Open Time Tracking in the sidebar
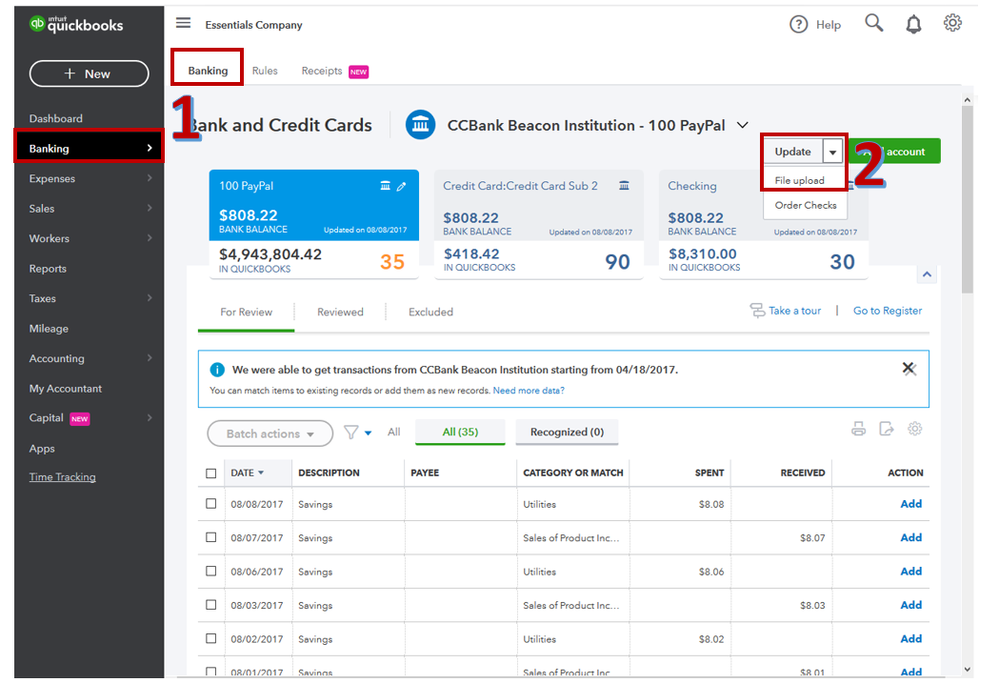 62,477
